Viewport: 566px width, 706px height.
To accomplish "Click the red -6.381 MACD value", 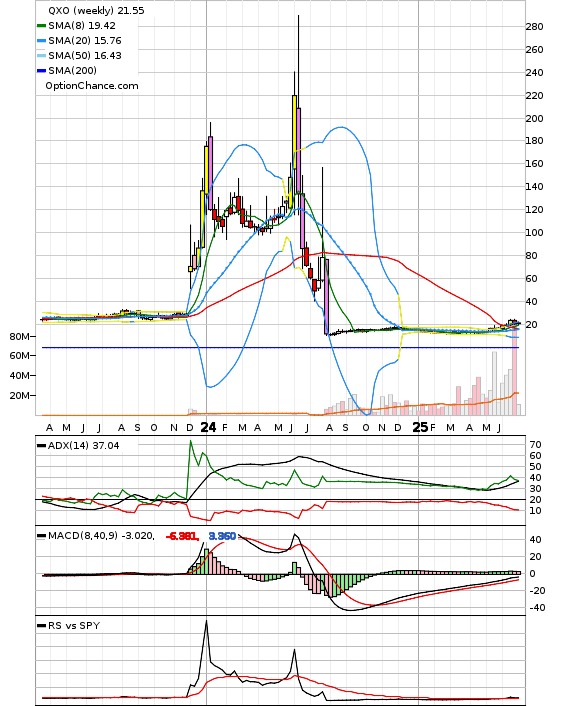I will point(181,536).
